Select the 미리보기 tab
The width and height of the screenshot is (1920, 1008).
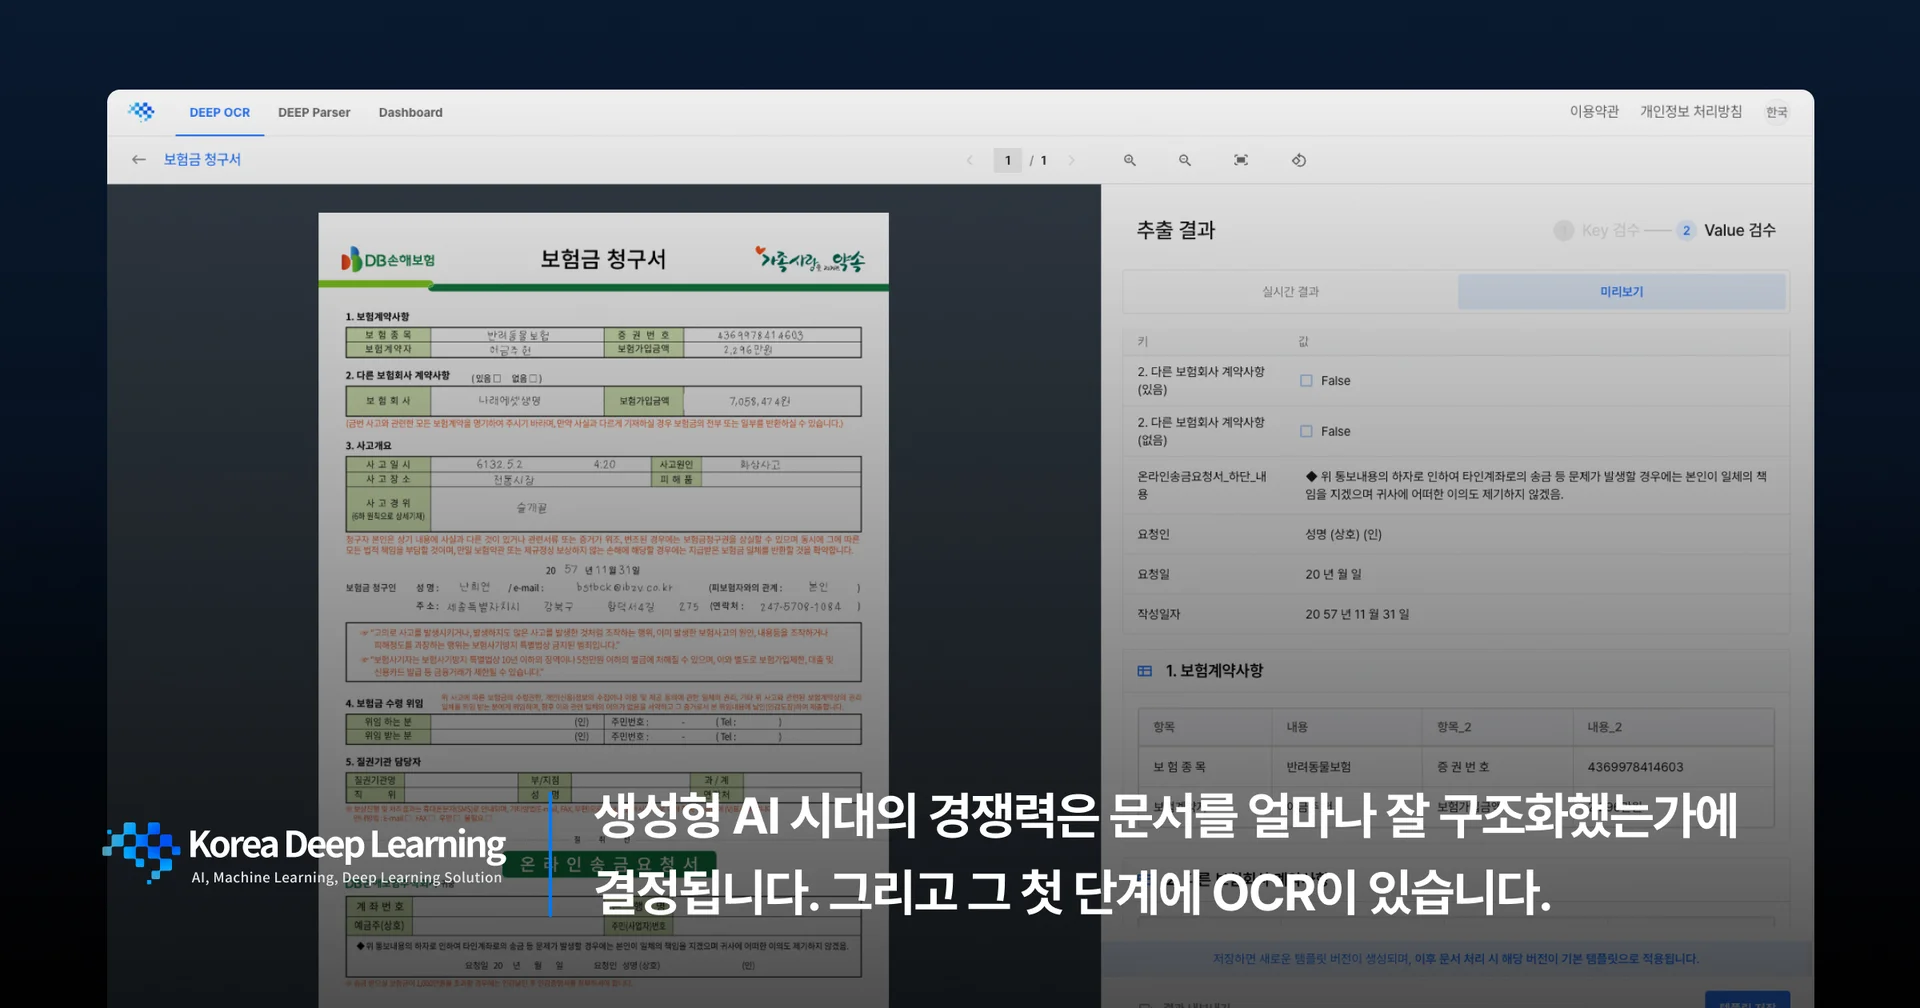click(x=1621, y=292)
